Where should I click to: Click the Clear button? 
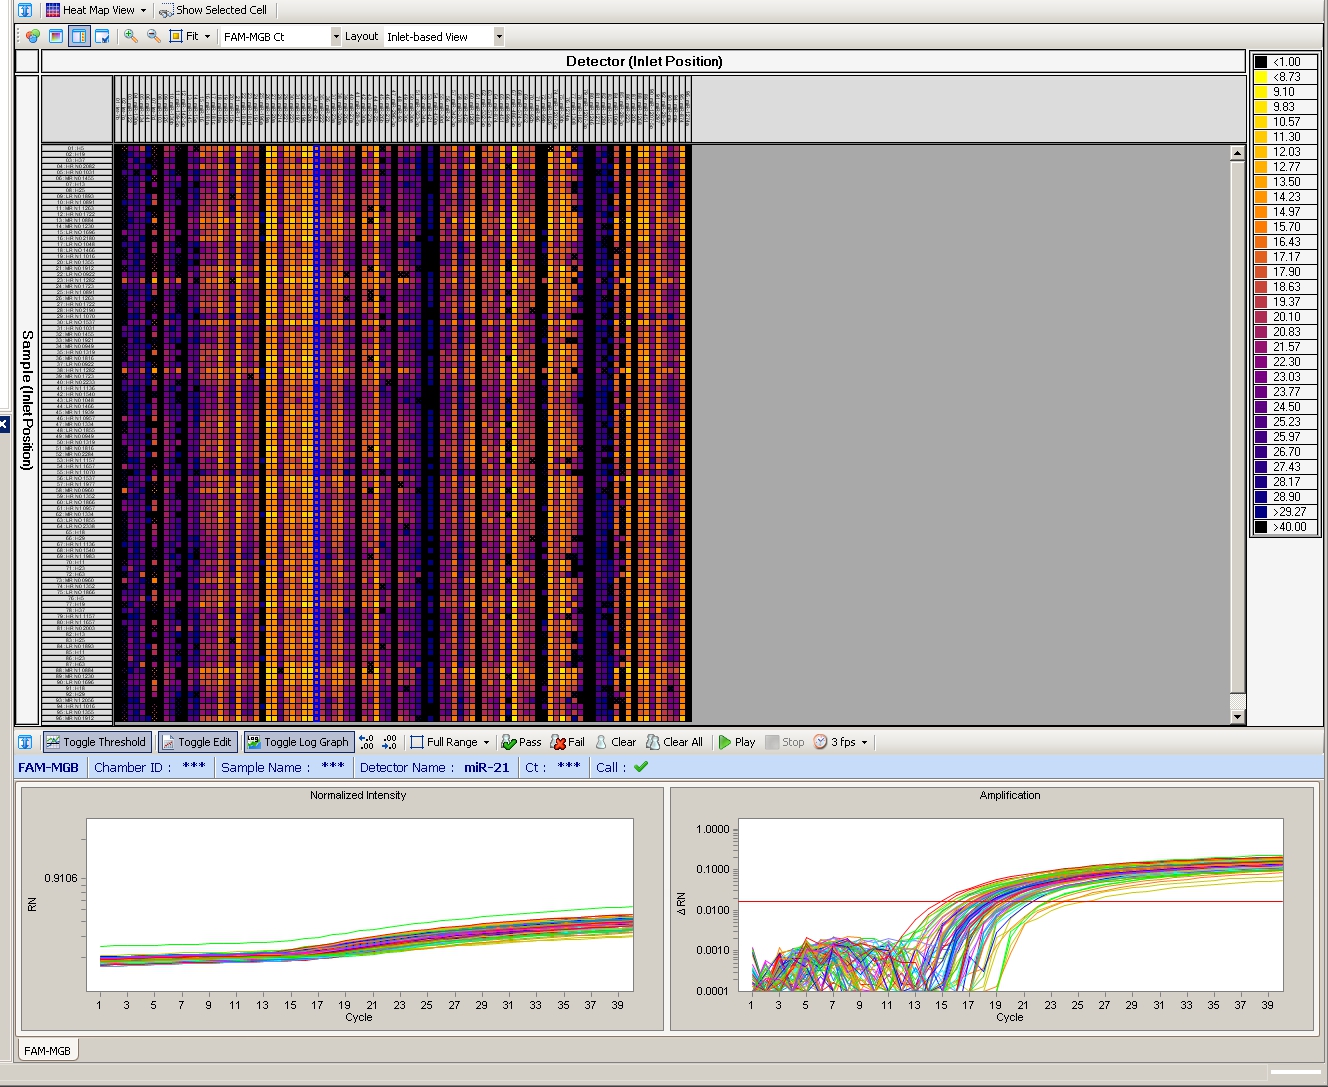coord(615,742)
